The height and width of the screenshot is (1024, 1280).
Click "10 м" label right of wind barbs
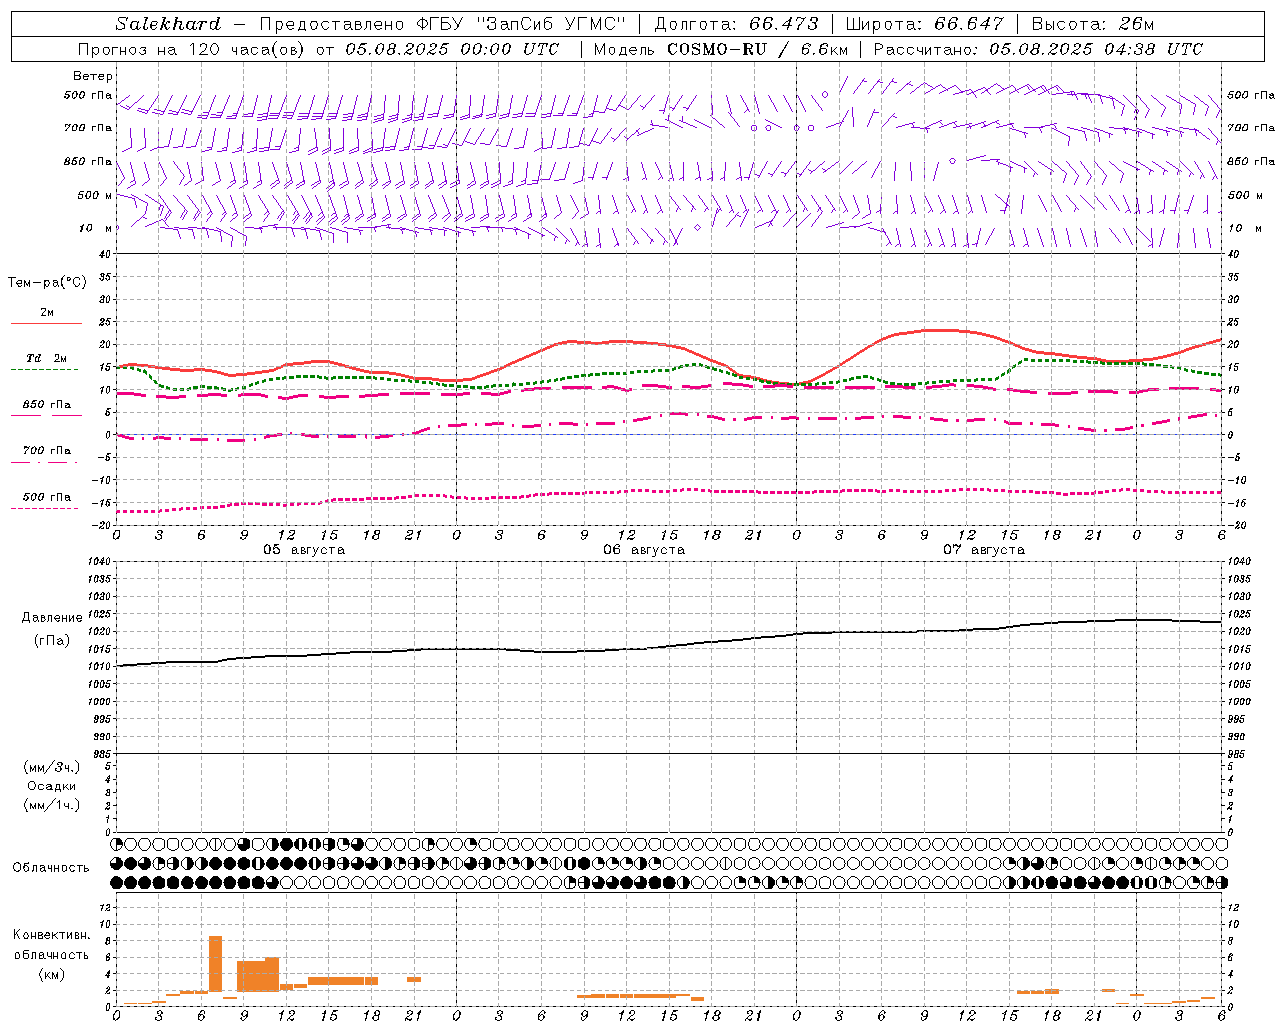1244,228
